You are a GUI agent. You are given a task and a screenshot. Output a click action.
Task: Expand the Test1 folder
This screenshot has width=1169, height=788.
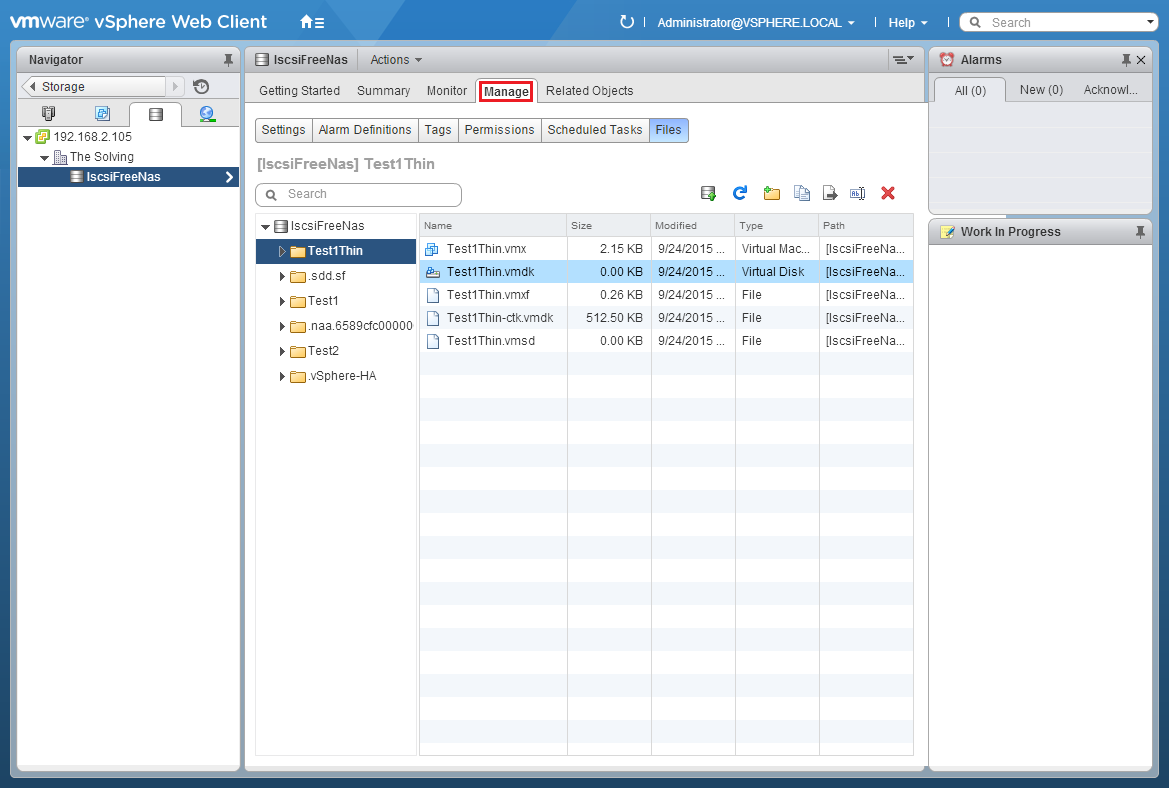(x=282, y=301)
